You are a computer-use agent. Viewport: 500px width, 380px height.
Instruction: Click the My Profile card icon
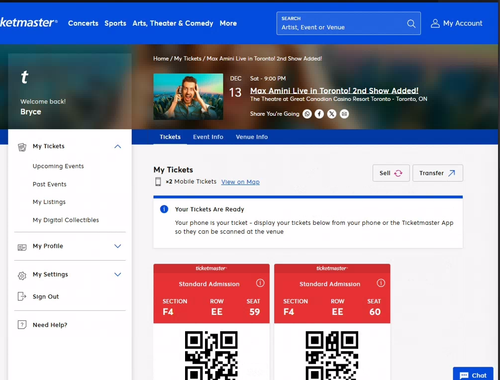tap(22, 247)
